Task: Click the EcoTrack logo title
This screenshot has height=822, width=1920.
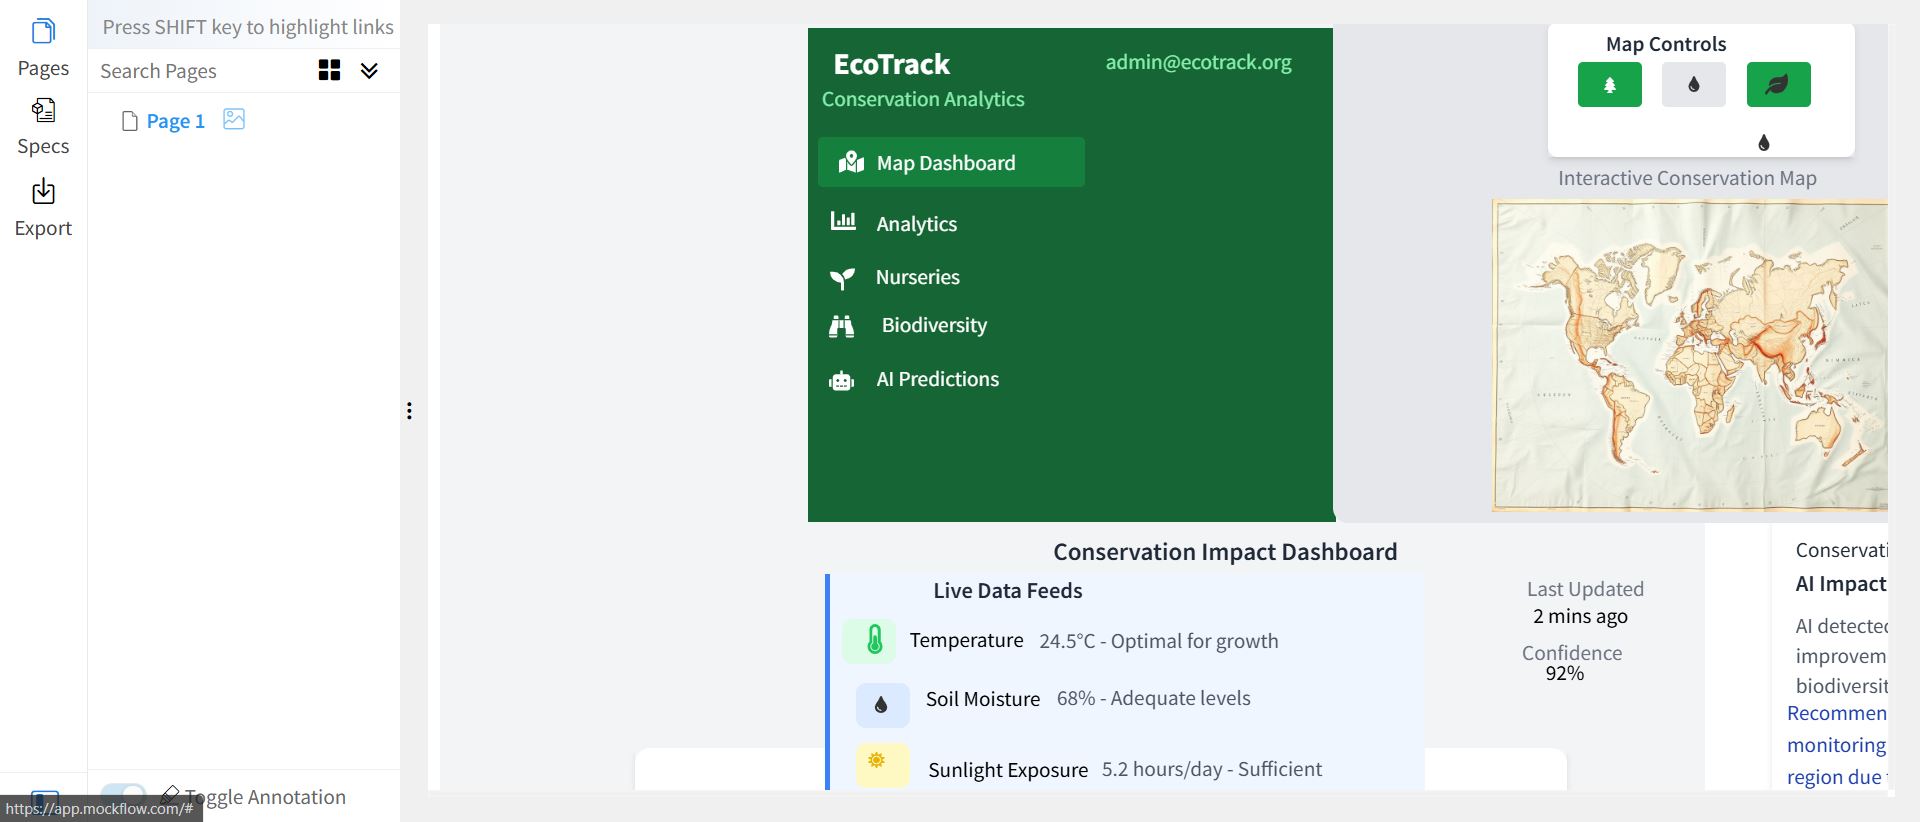Action: point(891,64)
